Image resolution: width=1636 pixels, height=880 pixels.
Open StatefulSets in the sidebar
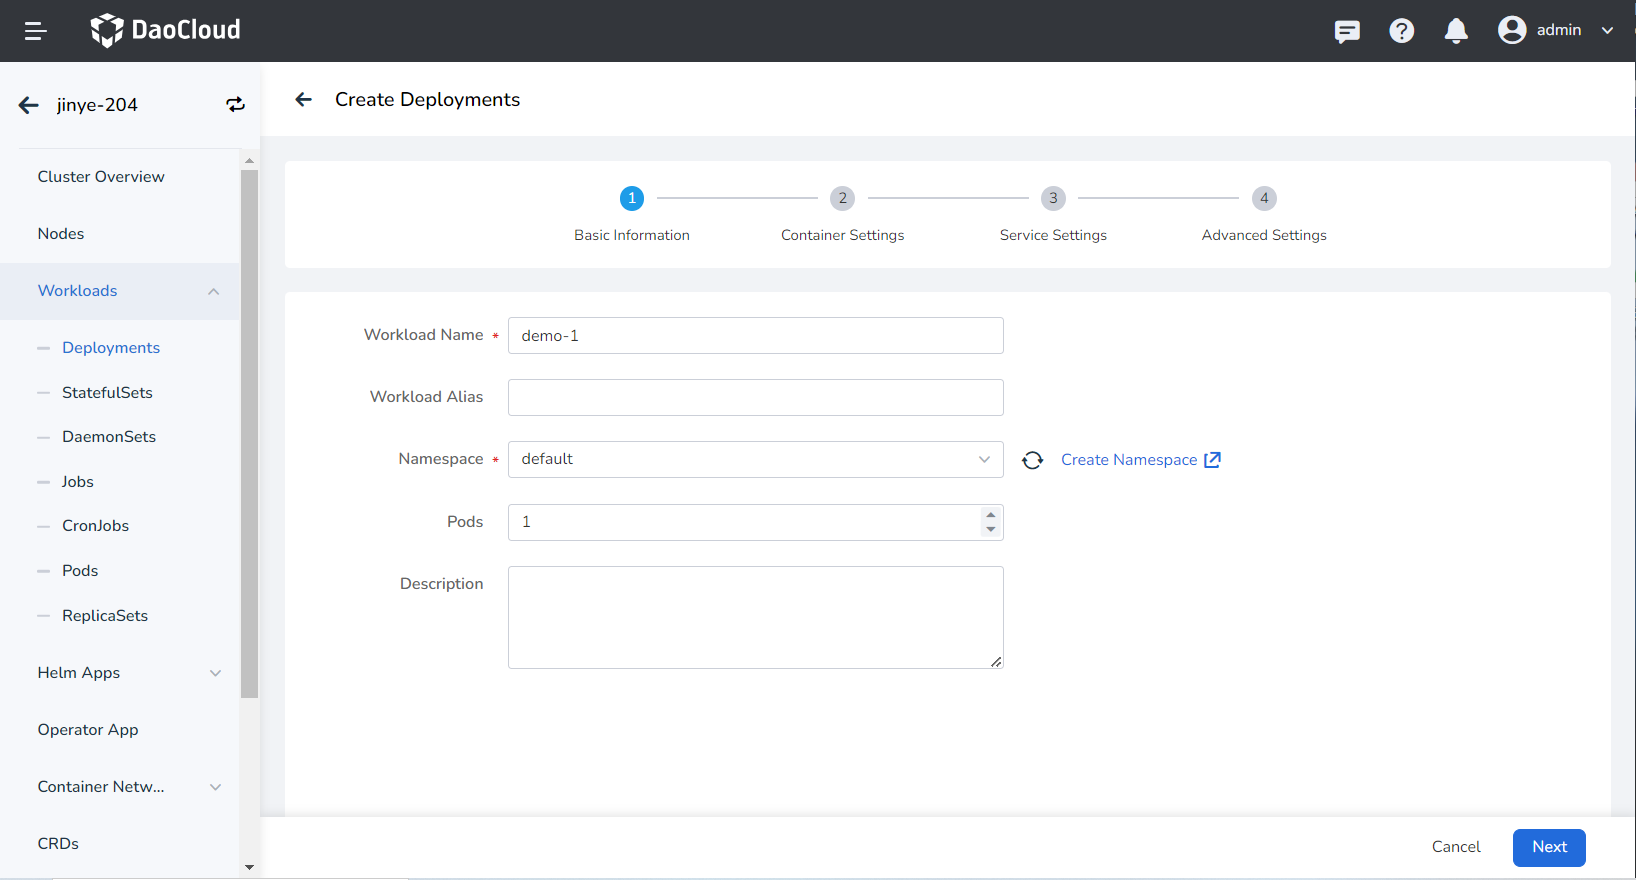click(x=107, y=393)
